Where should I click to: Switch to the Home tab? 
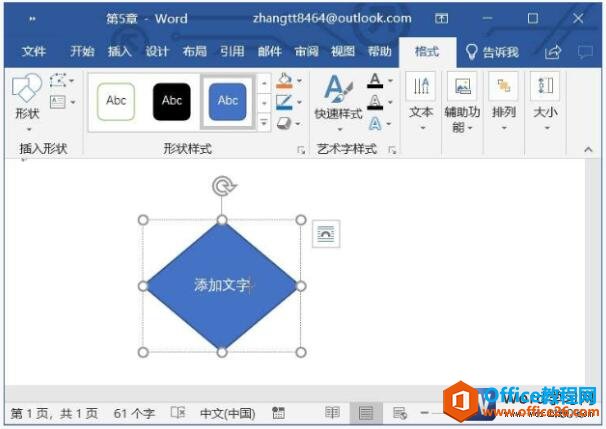tap(82, 51)
